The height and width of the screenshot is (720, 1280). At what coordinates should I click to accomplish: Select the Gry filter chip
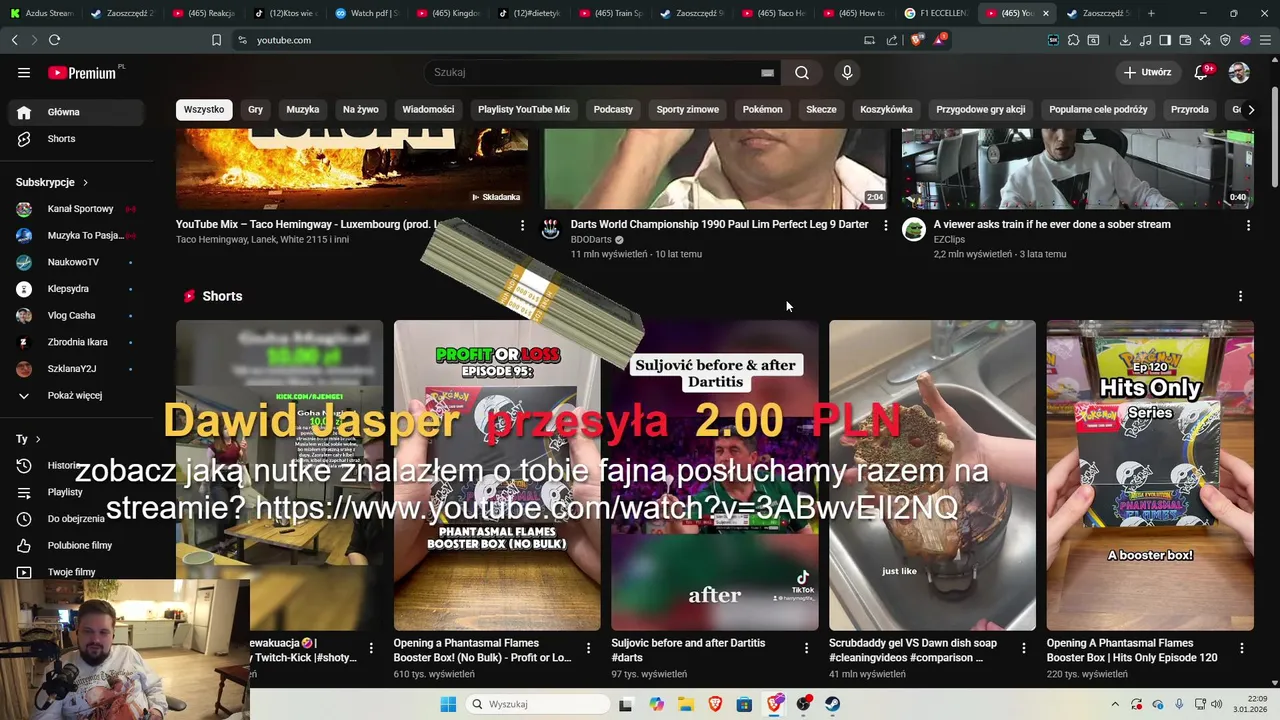256,109
